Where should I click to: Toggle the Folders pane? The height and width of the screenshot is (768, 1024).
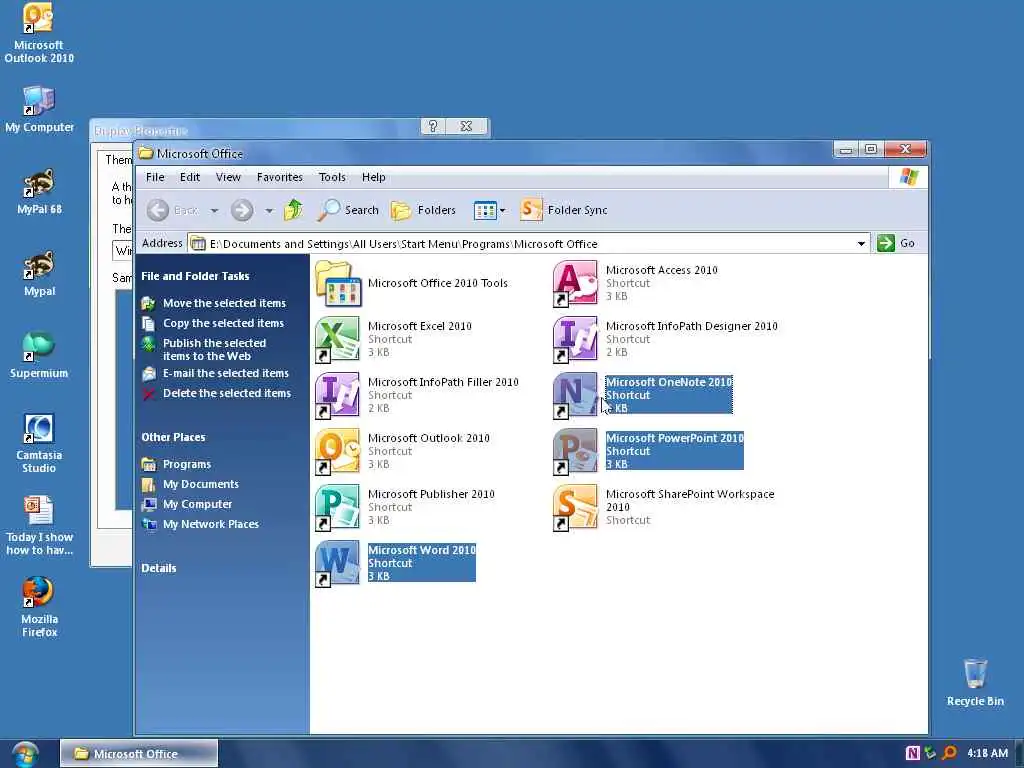pos(423,210)
